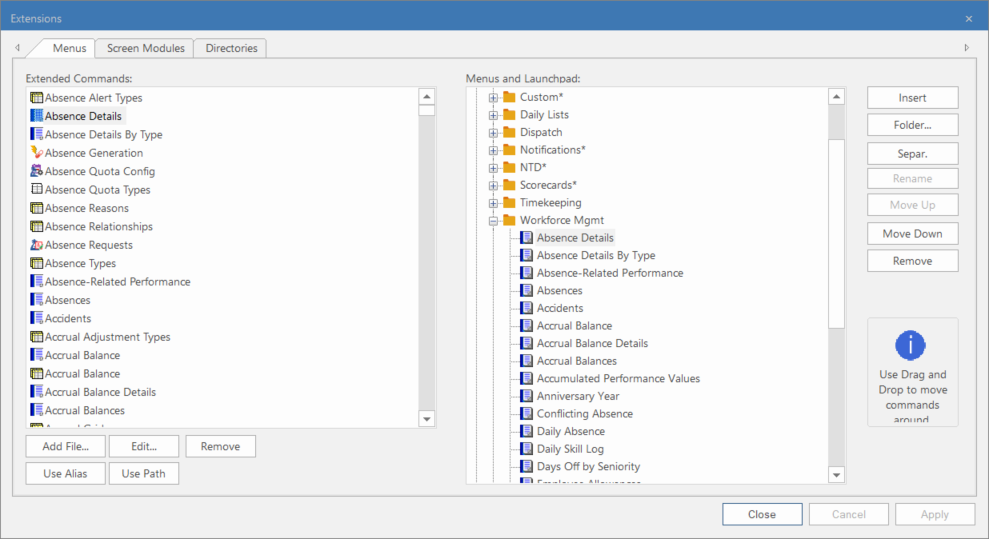989x539 pixels.
Task: Click the Use Path button
Action: click(144, 473)
